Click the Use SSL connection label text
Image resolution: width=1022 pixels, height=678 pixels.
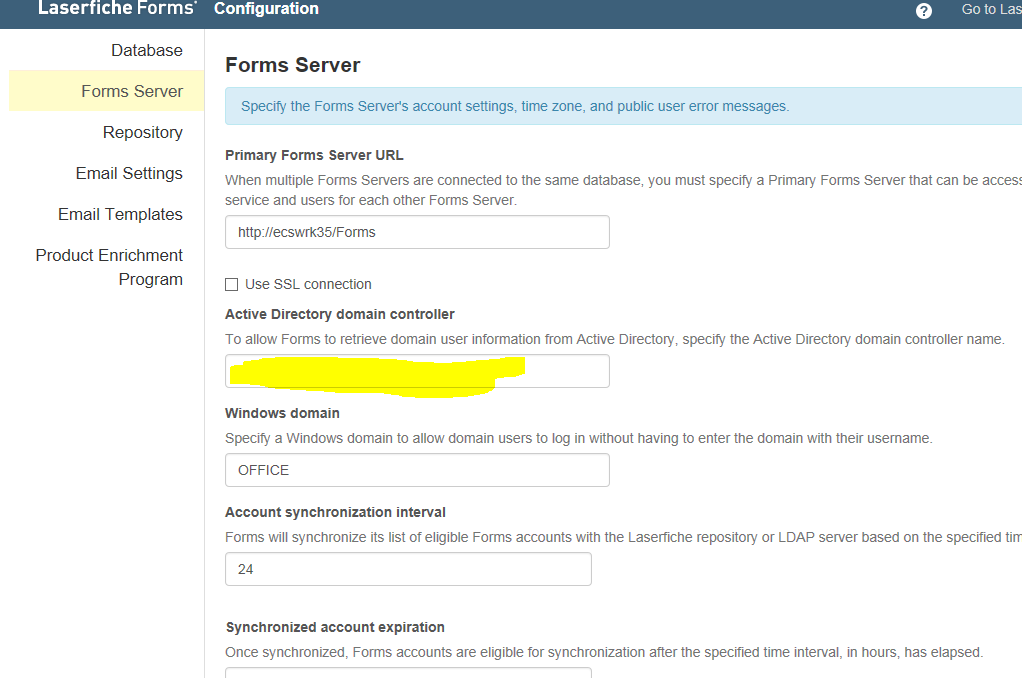tap(308, 284)
